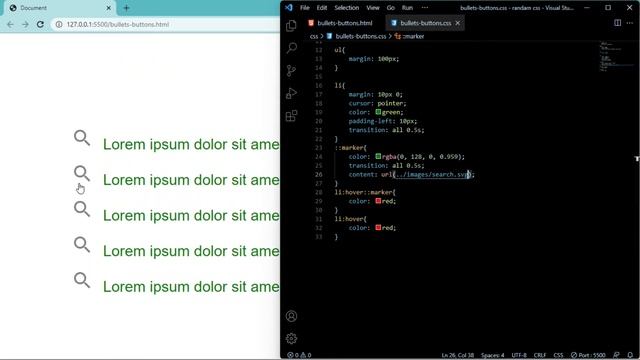Click the fourth Lorem ipsum list item
This screenshot has height=360, width=640.
(191, 251)
